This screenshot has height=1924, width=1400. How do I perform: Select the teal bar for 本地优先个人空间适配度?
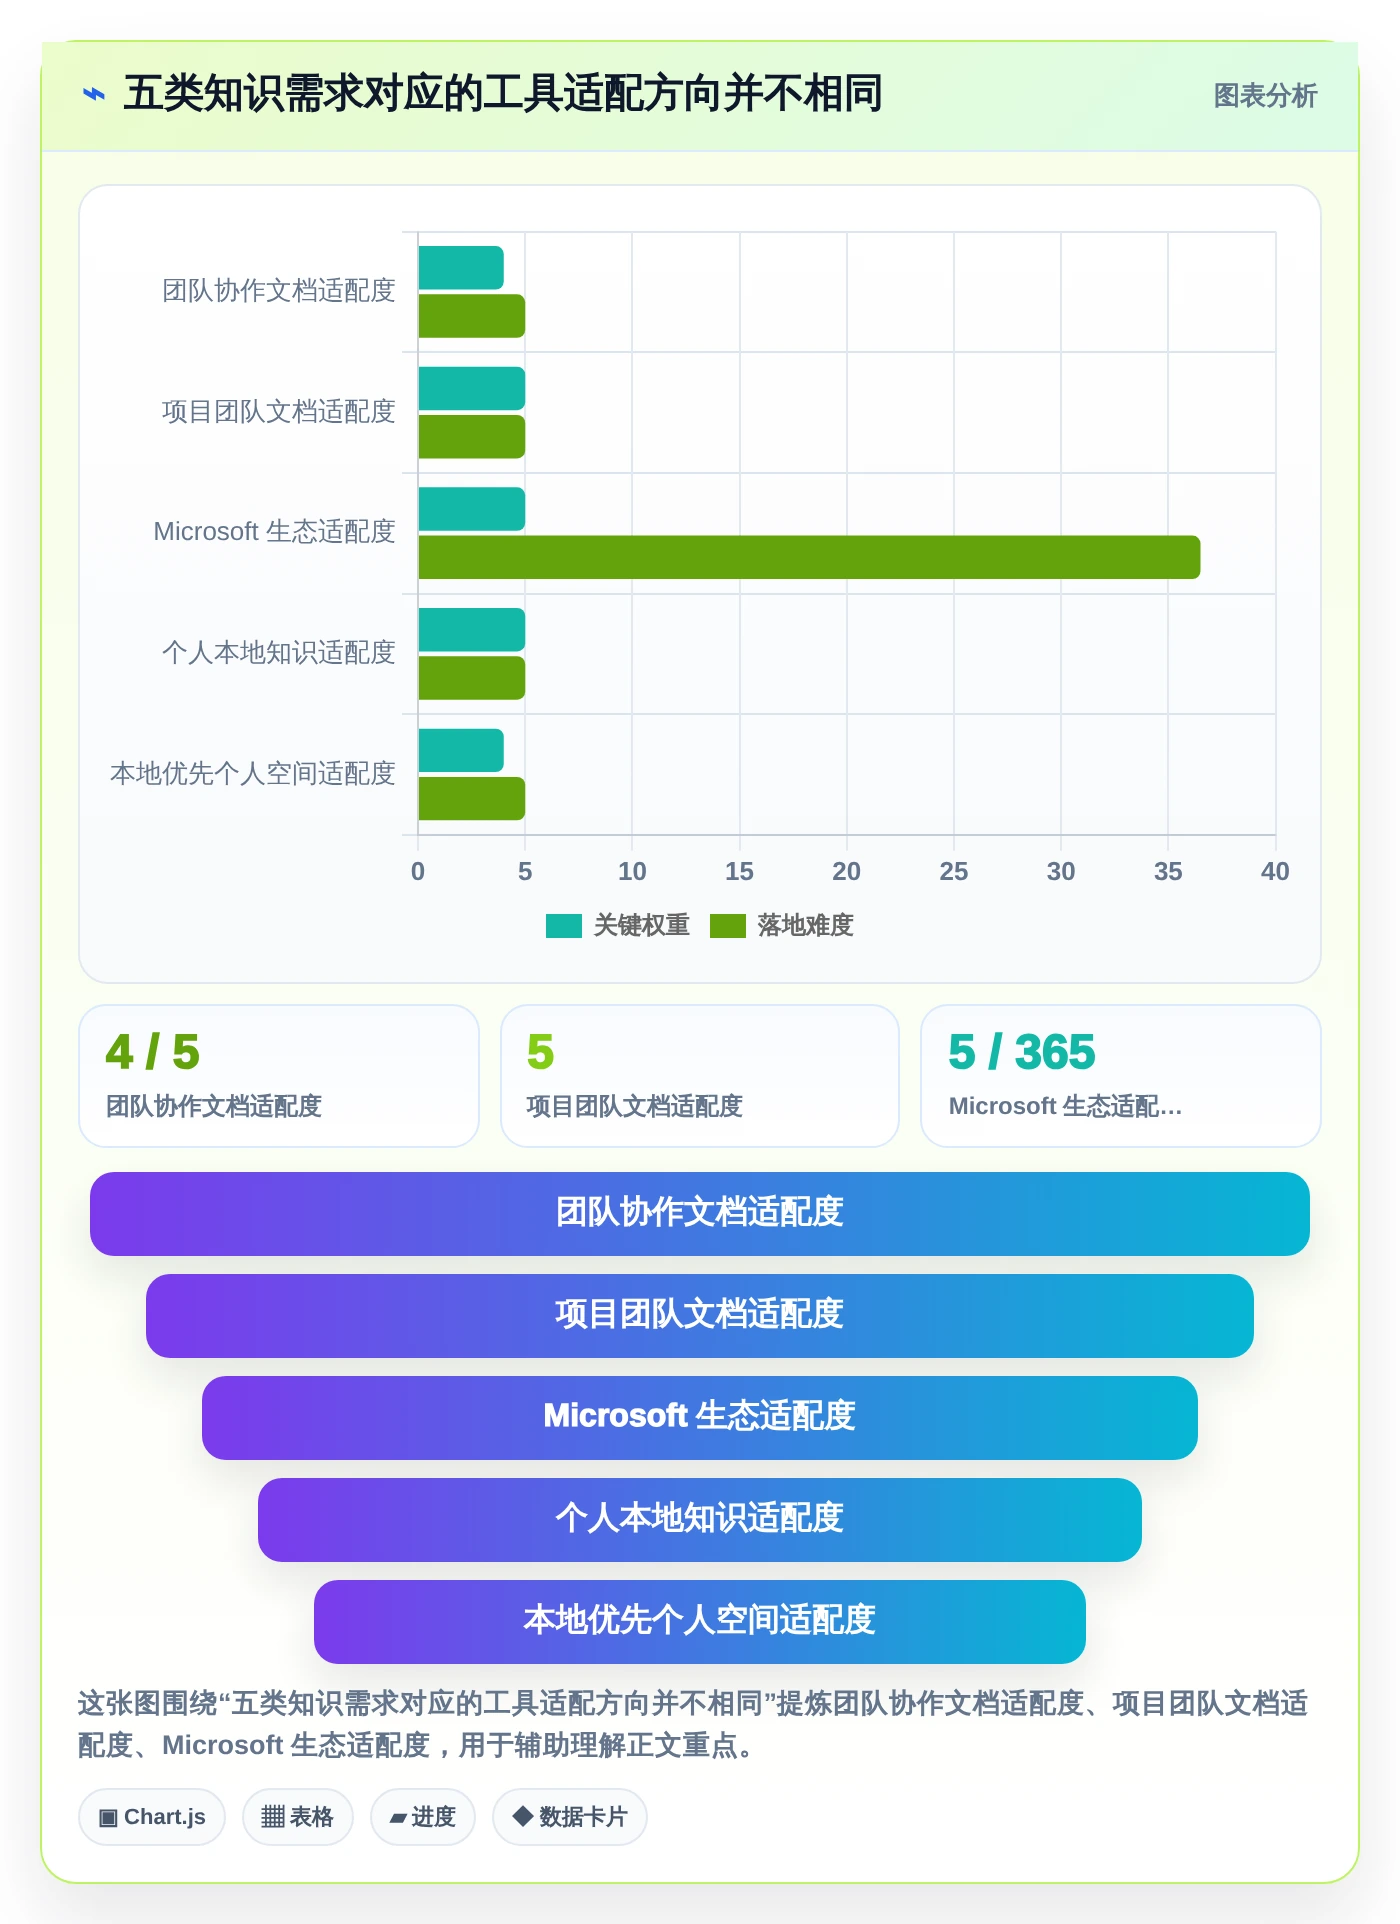(x=461, y=750)
